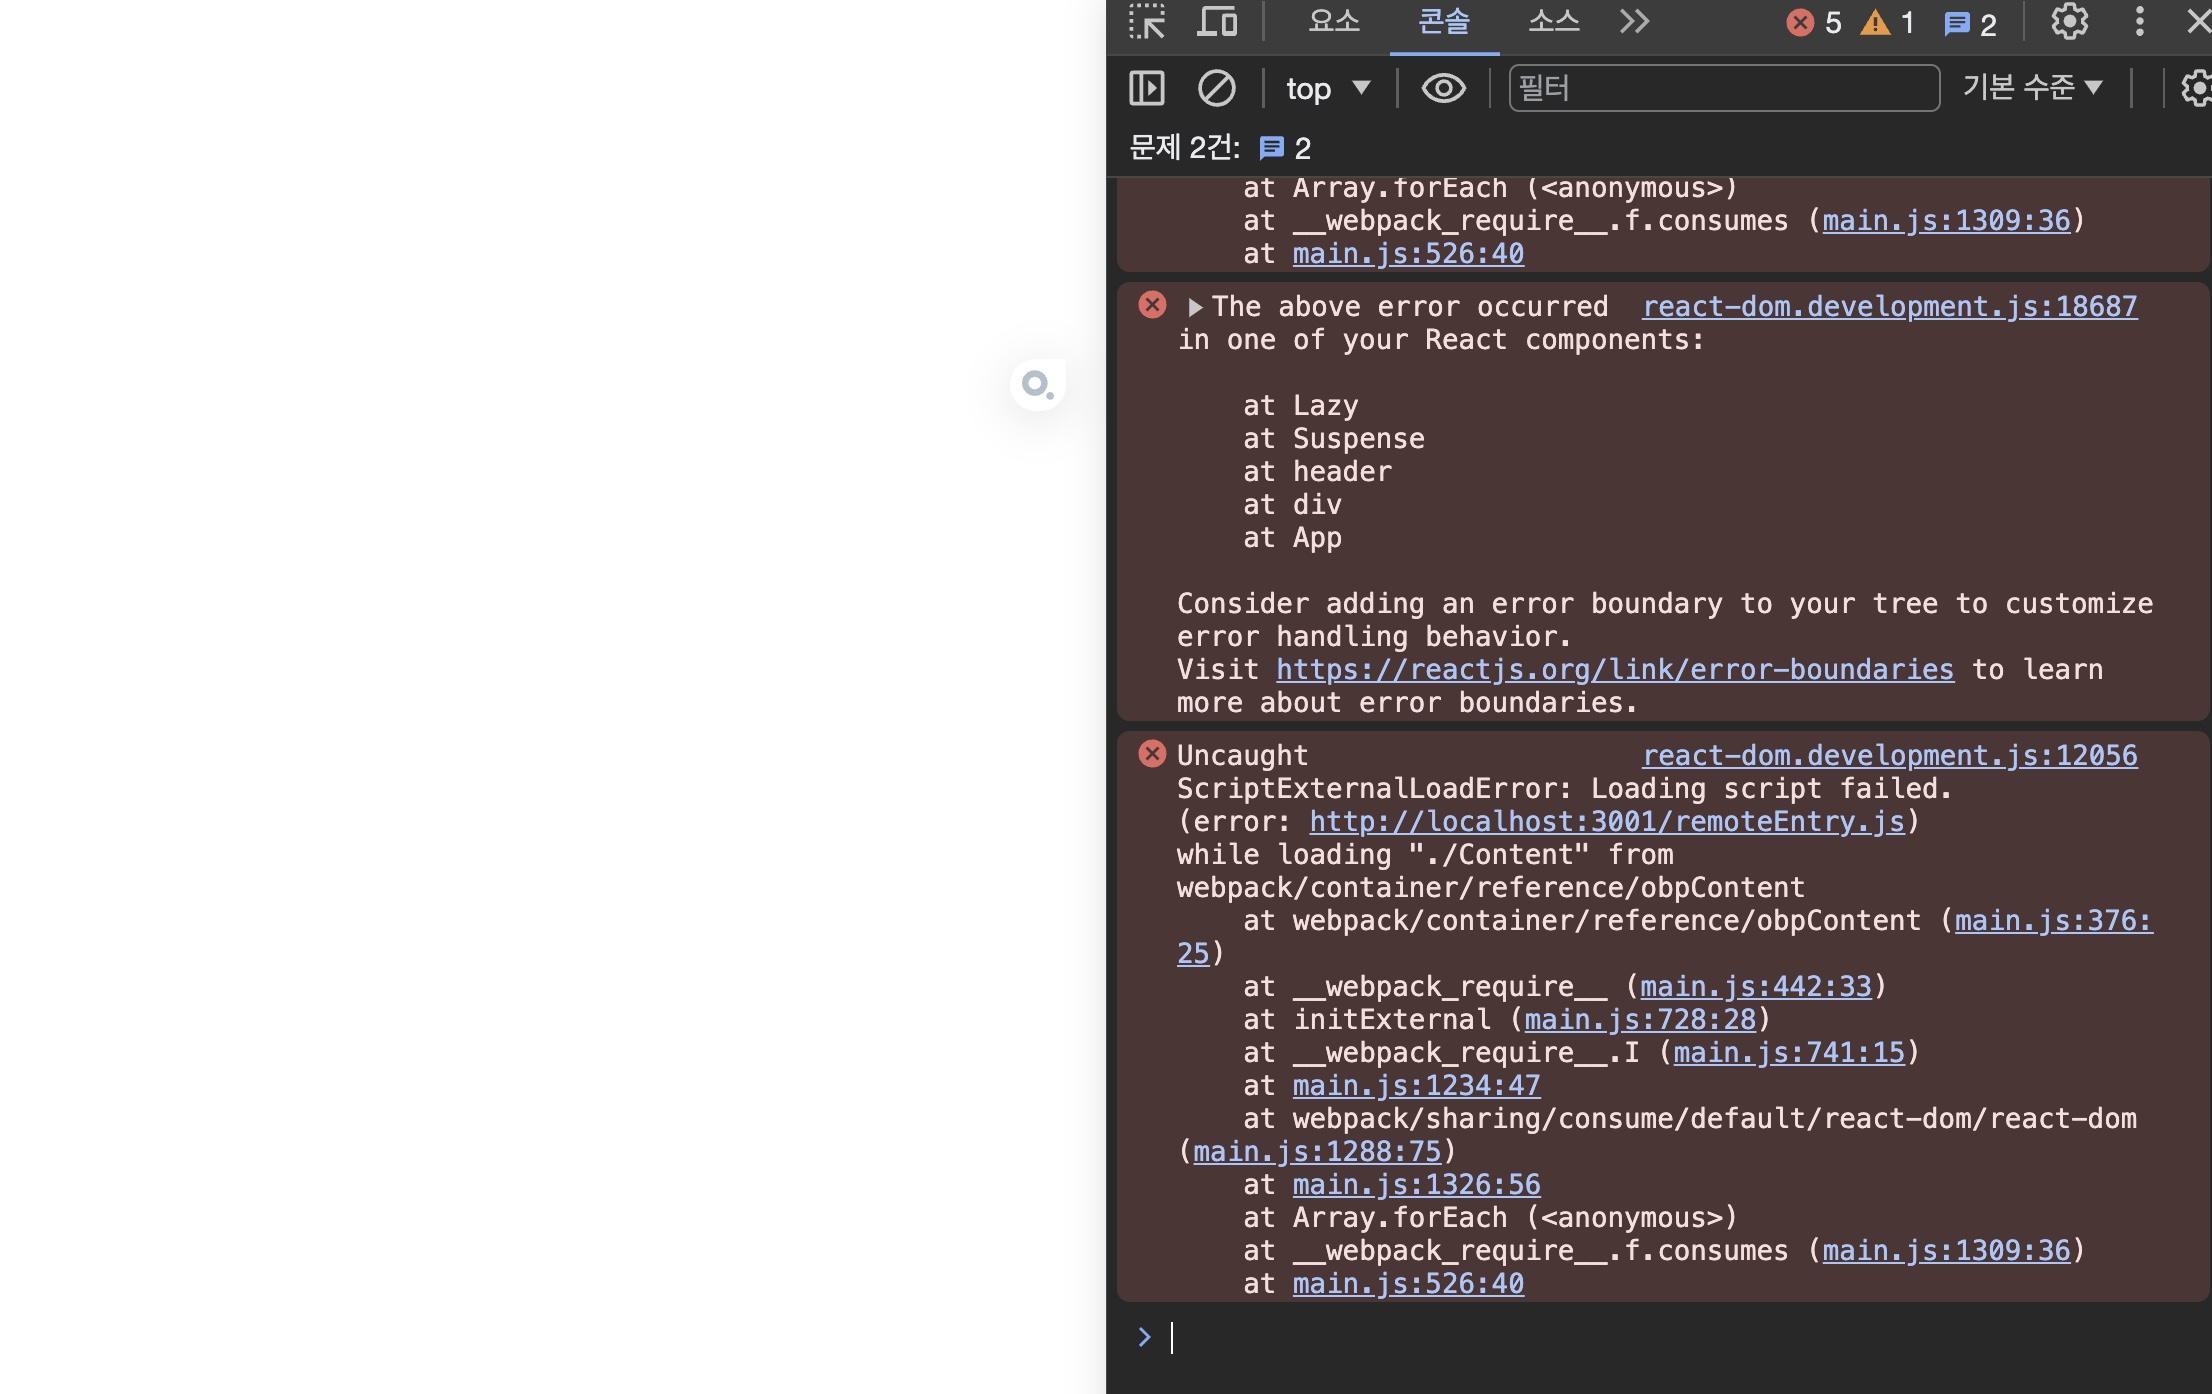Click the floating circular widget on page
Viewport: 2212px width, 1394px height.
(1037, 385)
